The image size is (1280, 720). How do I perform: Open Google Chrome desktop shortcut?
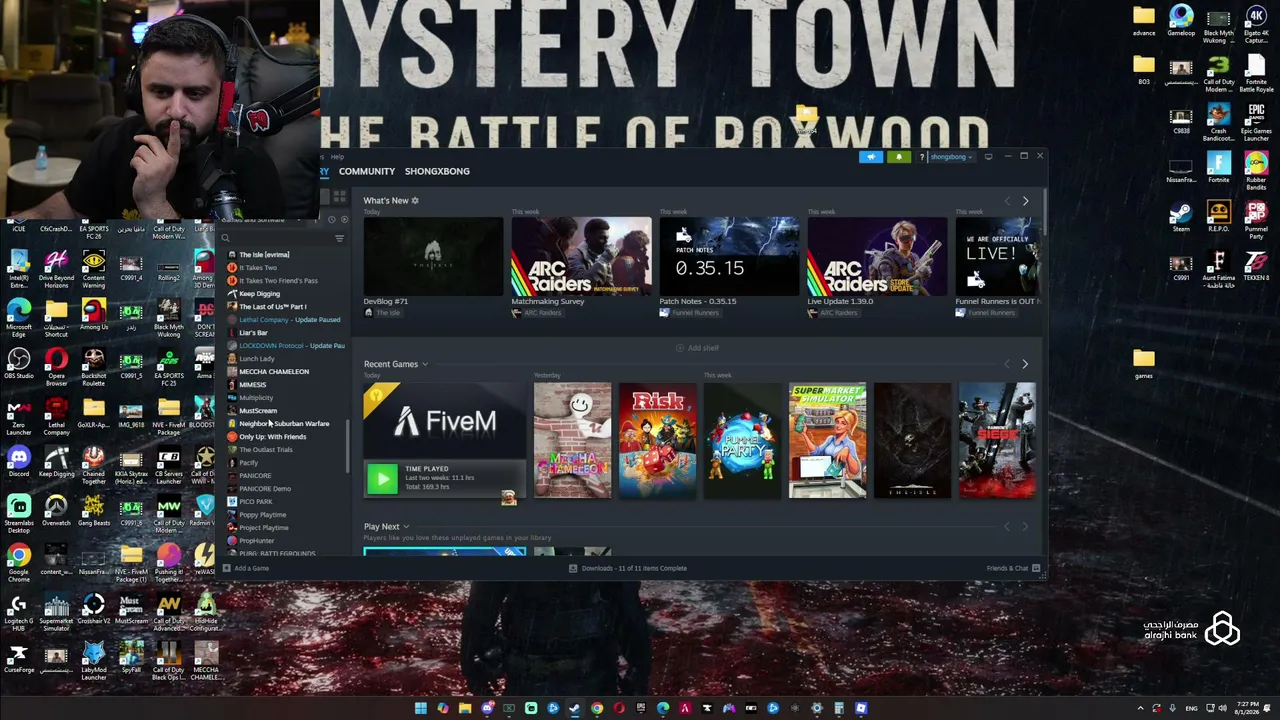tap(18, 561)
